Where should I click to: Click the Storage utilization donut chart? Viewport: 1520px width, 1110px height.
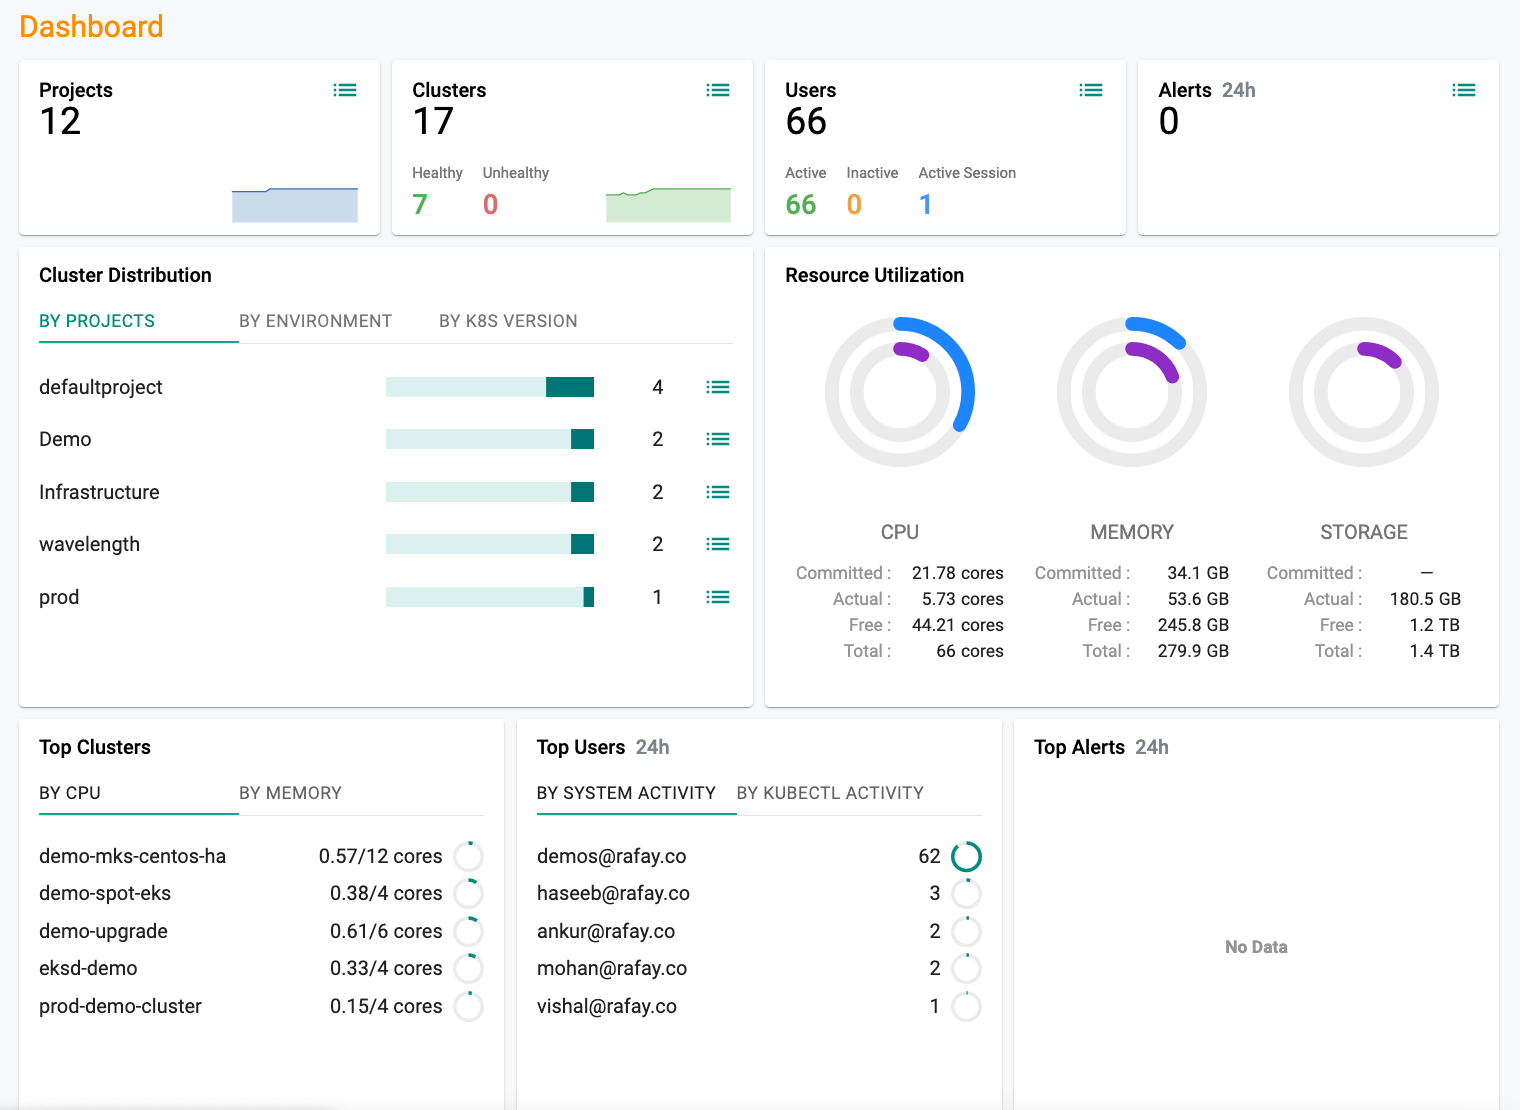click(x=1364, y=392)
